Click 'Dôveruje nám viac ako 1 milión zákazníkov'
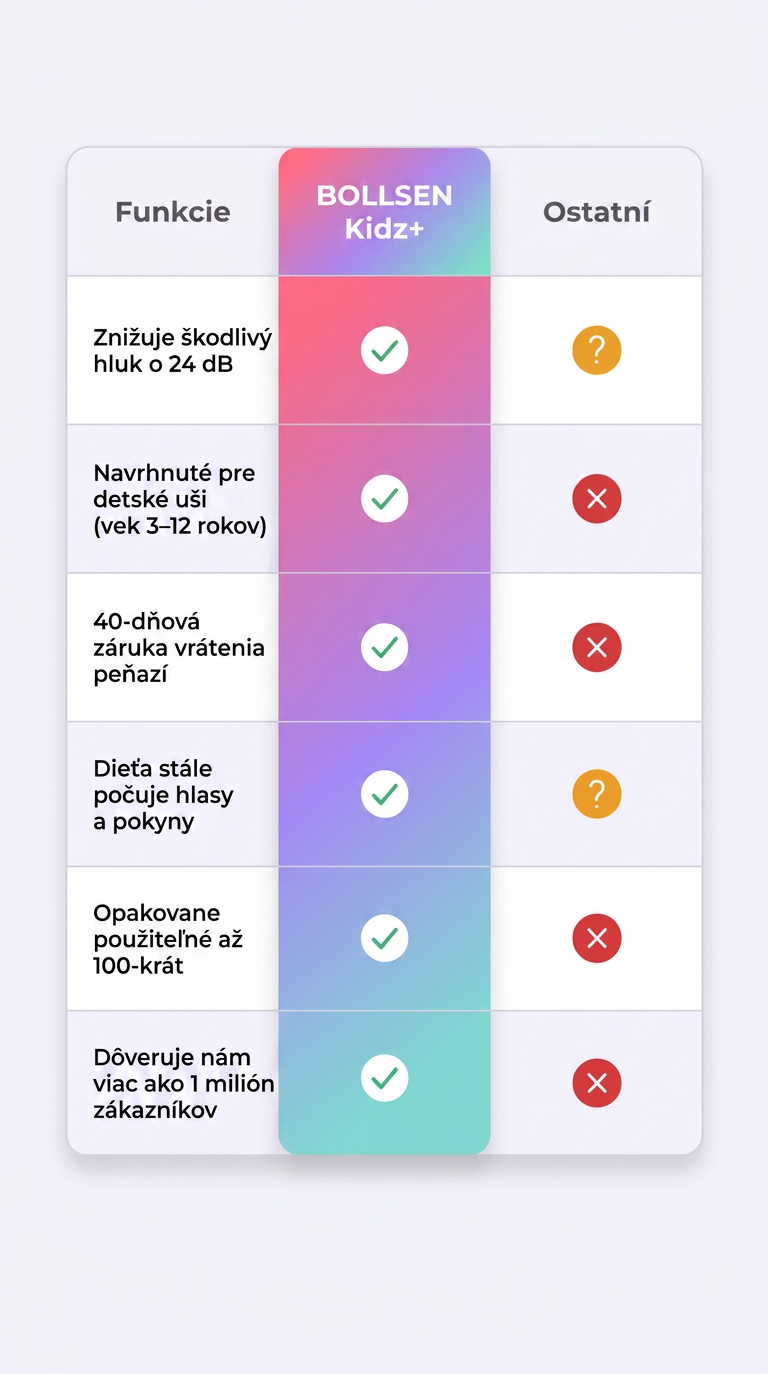This screenshot has width=768, height=1374. coord(183,1083)
